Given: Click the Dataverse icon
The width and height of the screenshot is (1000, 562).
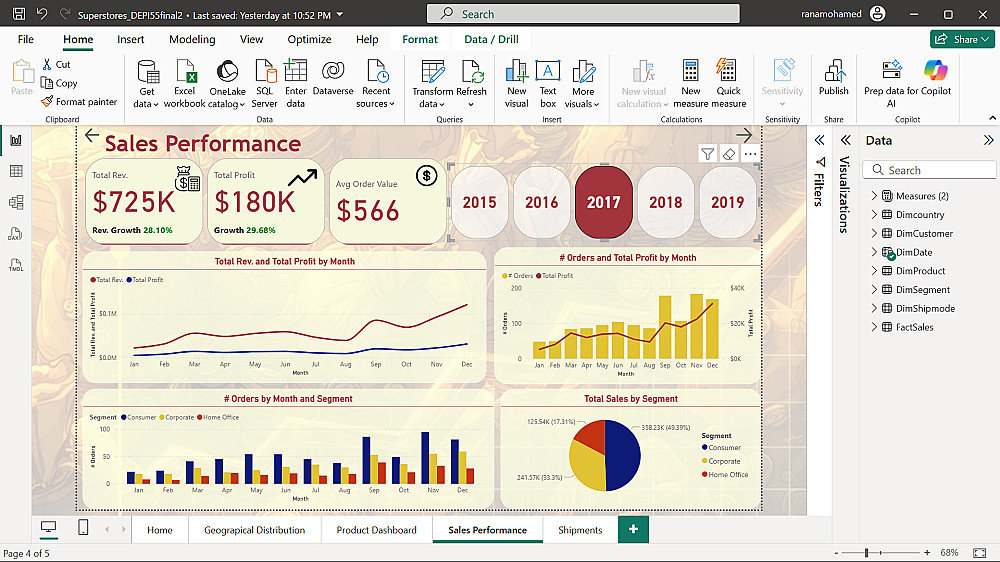Looking at the screenshot, I should 333,72.
